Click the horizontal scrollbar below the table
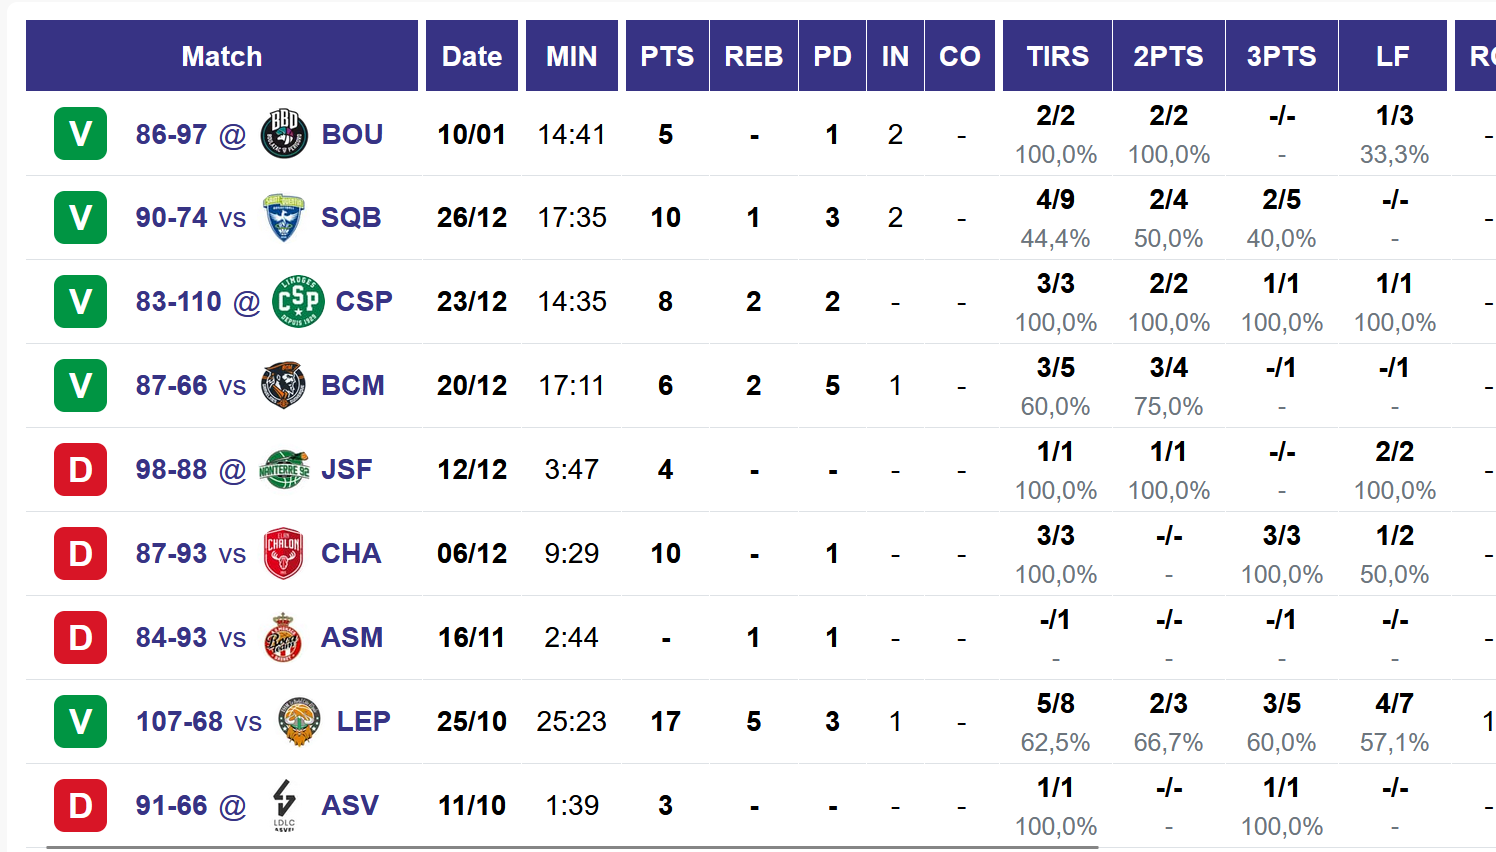Image resolution: width=1496 pixels, height=852 pixels. coord(572,847)
